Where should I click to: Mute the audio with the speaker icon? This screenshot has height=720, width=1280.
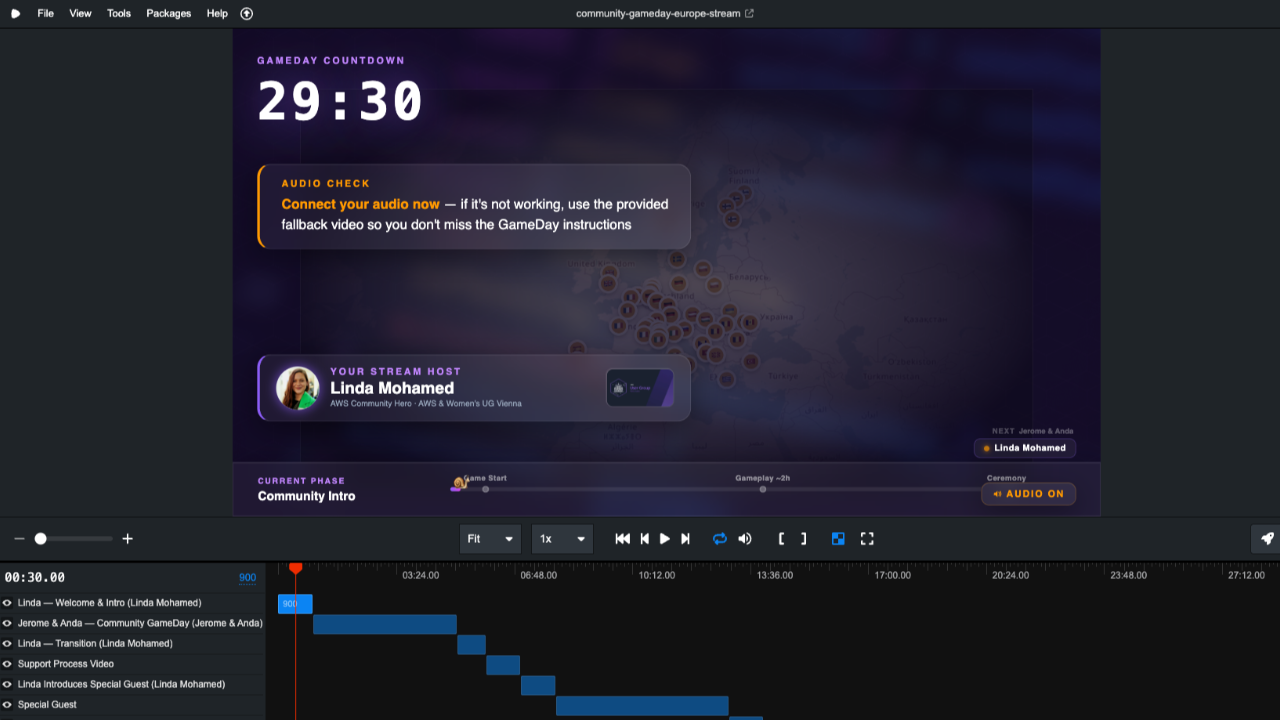pos(745,539)
